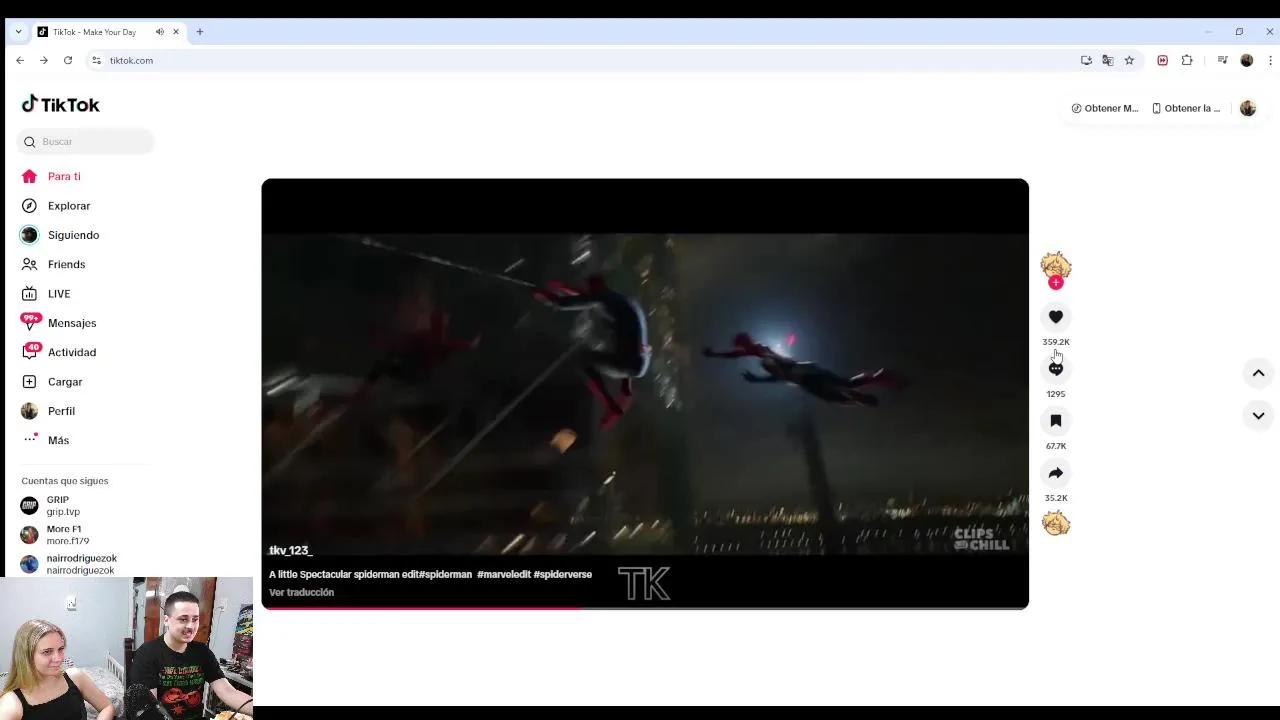Viewport: 1280px width, 720px height.
Task: Select the TikTok - Make Your Day tab
Action: pyautogui.click(x=108, y=32)
